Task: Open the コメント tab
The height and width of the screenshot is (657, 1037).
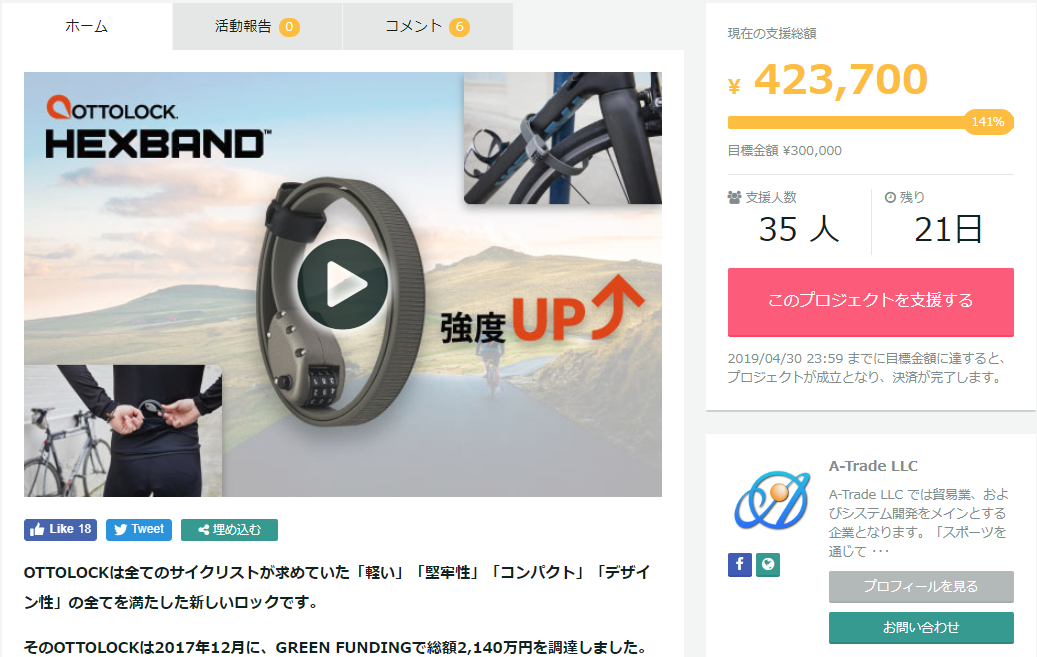Action: 428,26
